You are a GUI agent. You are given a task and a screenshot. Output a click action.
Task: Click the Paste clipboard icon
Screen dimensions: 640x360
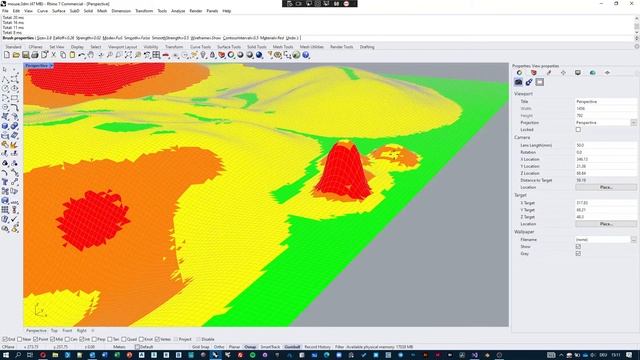(x=72, y=55)
